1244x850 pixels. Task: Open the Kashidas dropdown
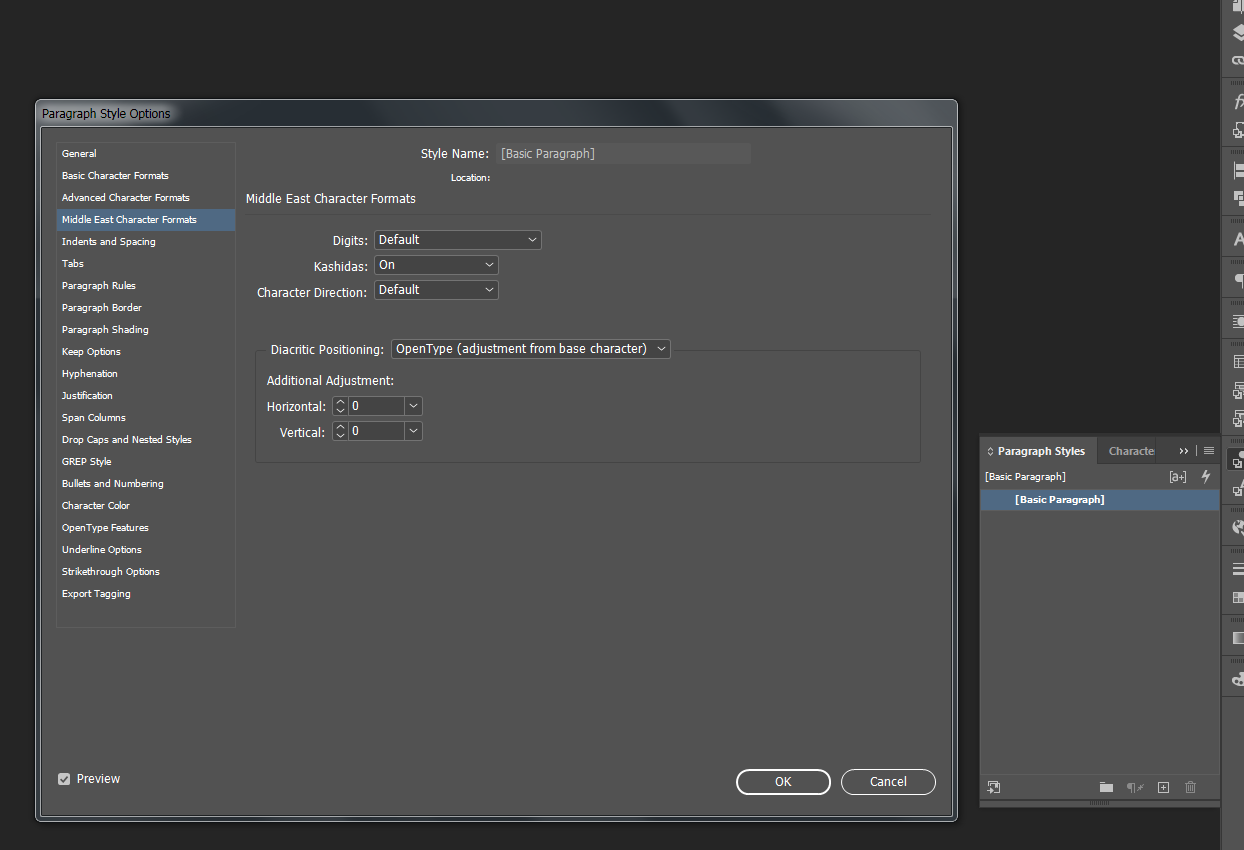436,265
